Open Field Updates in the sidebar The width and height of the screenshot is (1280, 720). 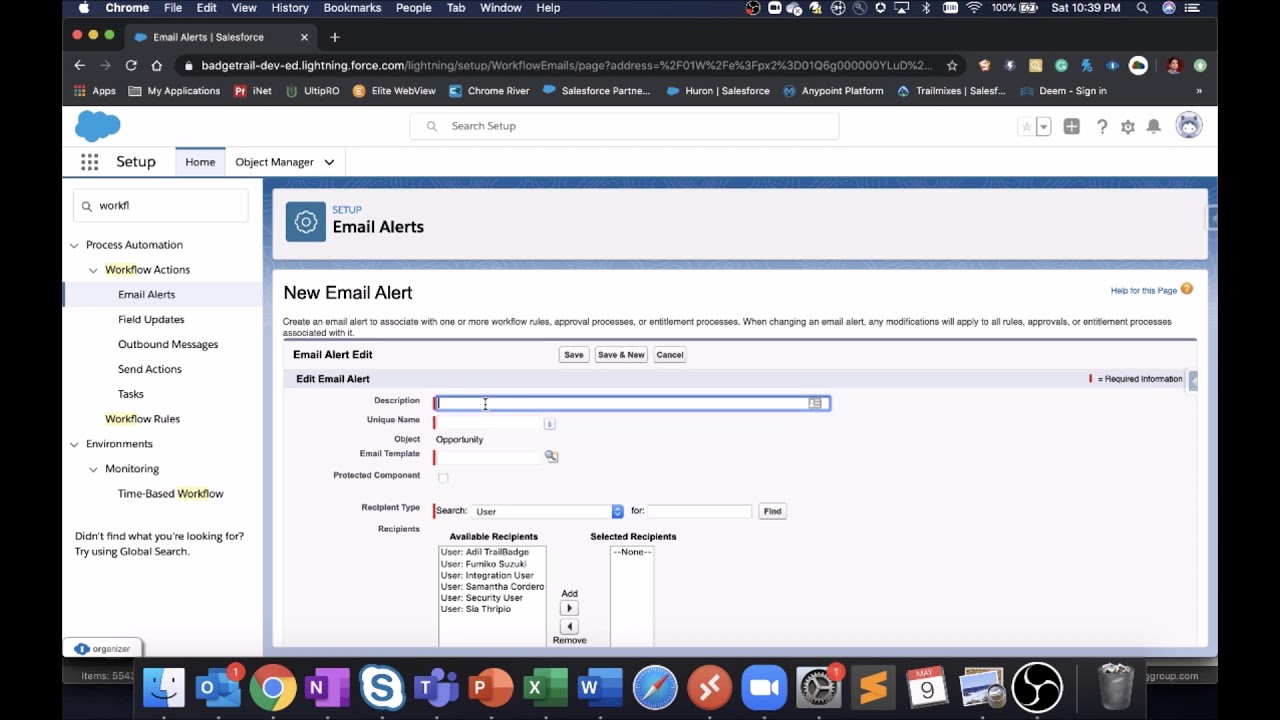tap(151, 319)
